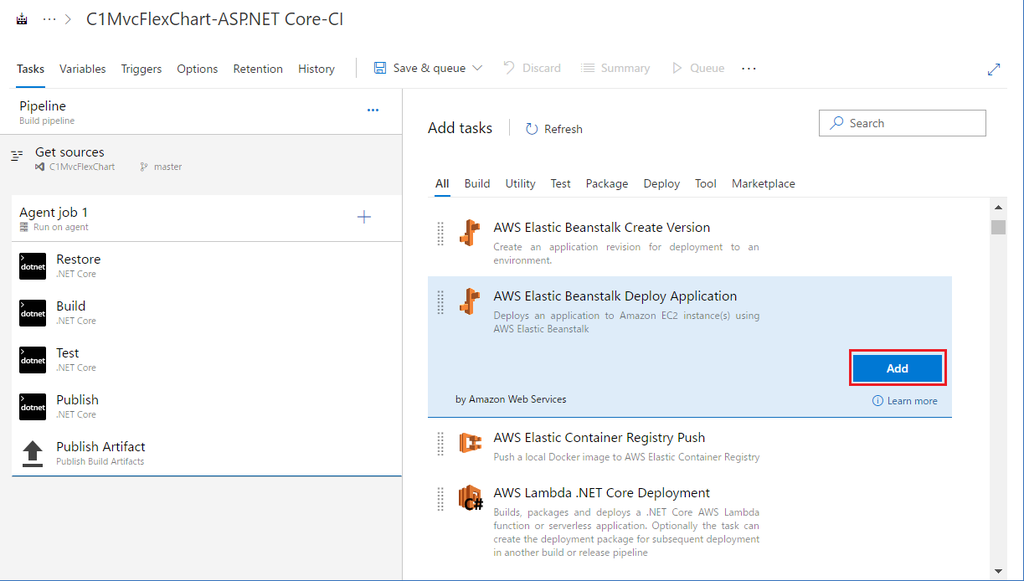Select the Publish Build Artifacts subtitle
The width and height of the screenshot is (1024, 581).
pos(100,462)
